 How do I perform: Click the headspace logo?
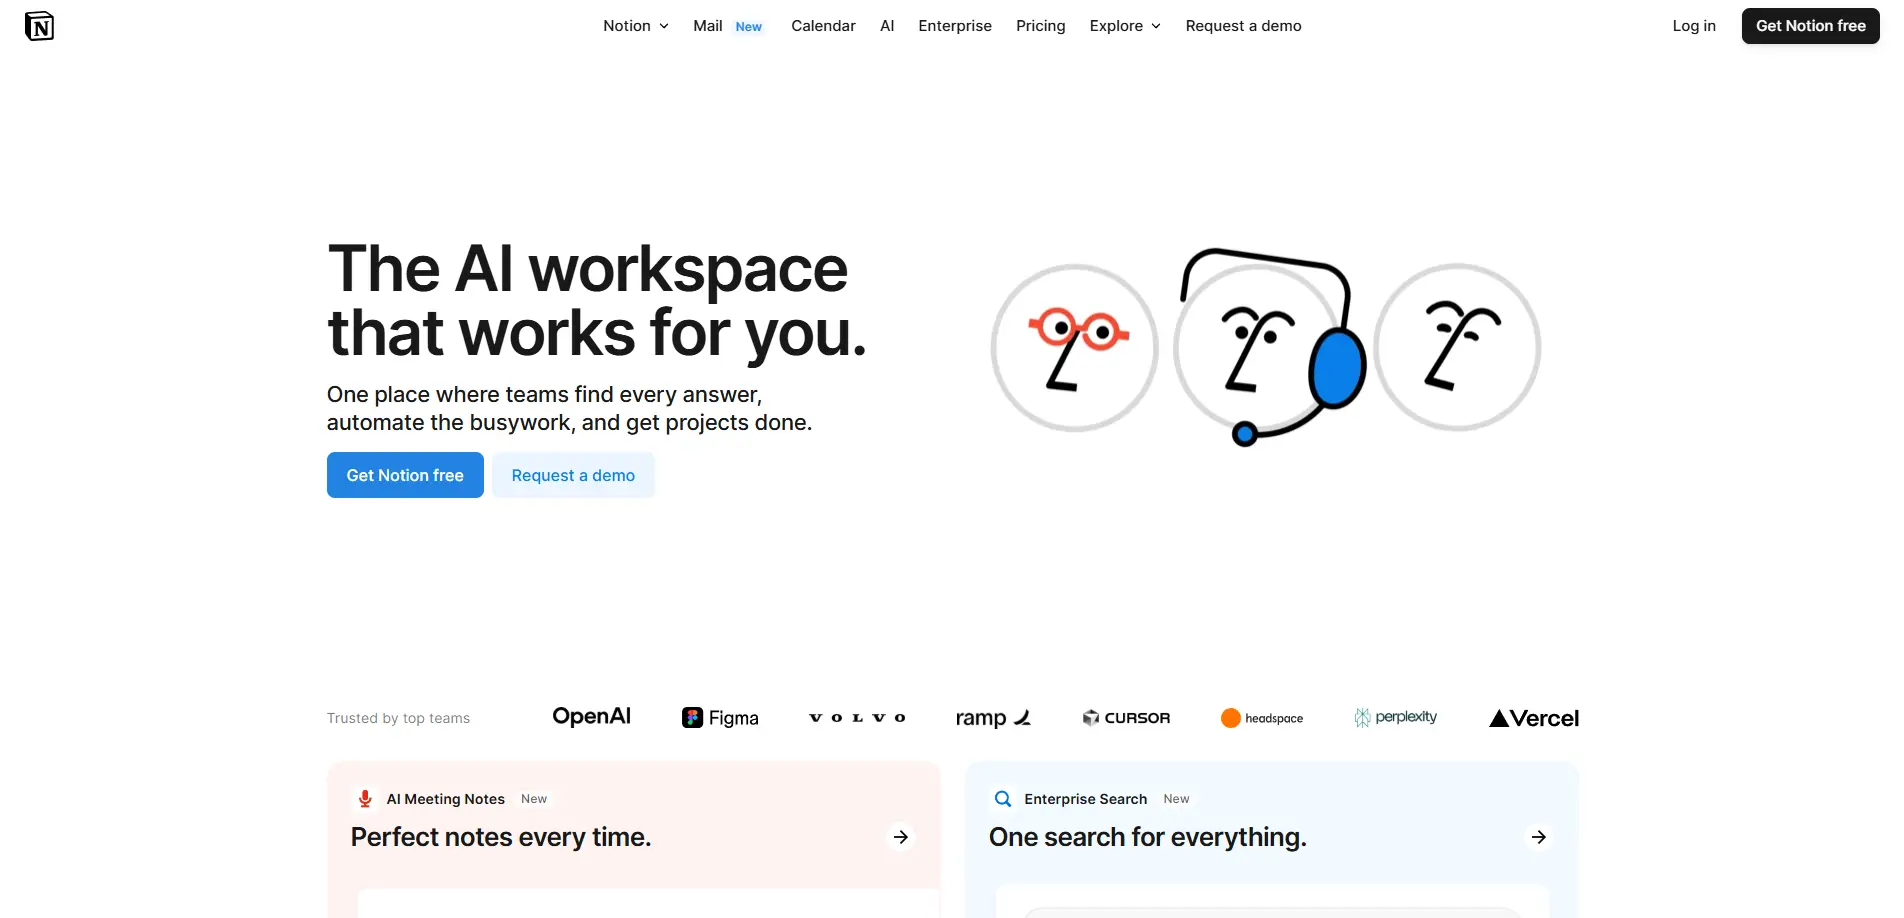(x=1262, y=718)
